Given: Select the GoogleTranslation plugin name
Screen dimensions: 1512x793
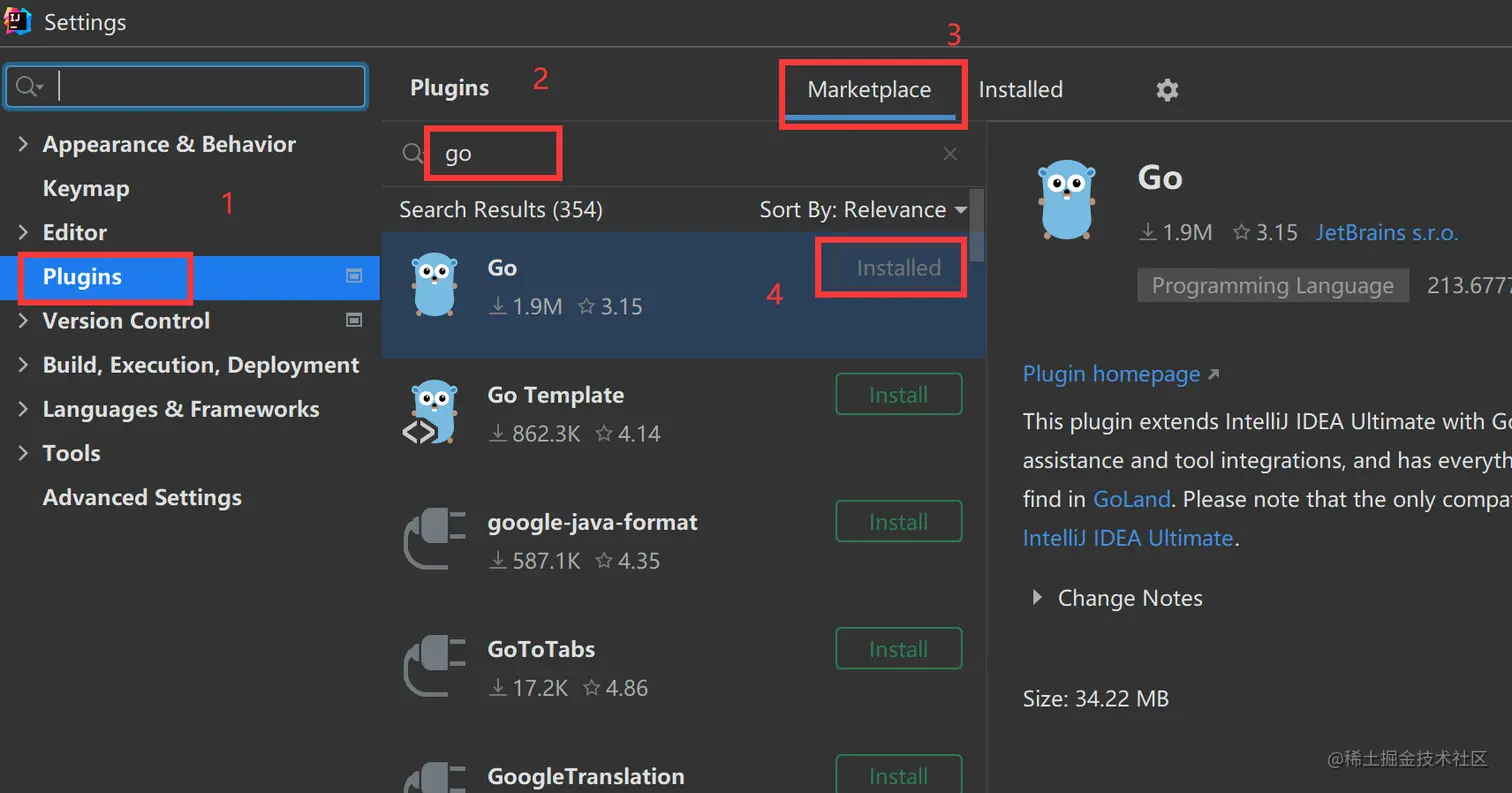Looking at the screenshot, I should (x=586, y=776).
